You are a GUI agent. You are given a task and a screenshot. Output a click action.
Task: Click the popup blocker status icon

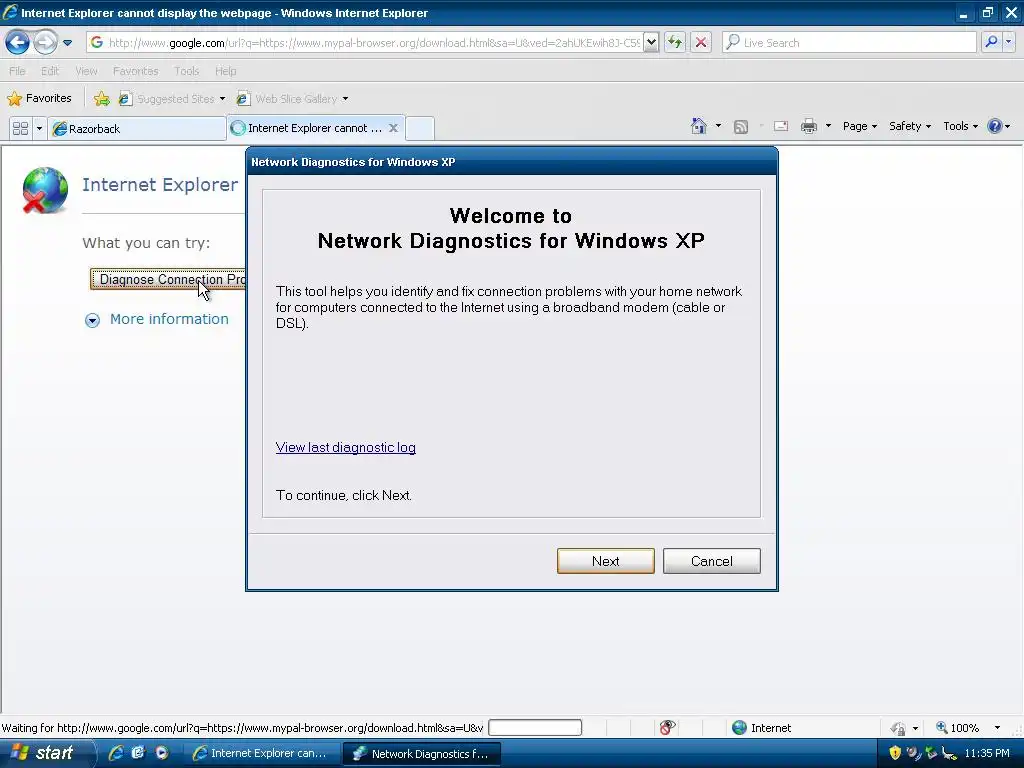[x=667, y=728]
